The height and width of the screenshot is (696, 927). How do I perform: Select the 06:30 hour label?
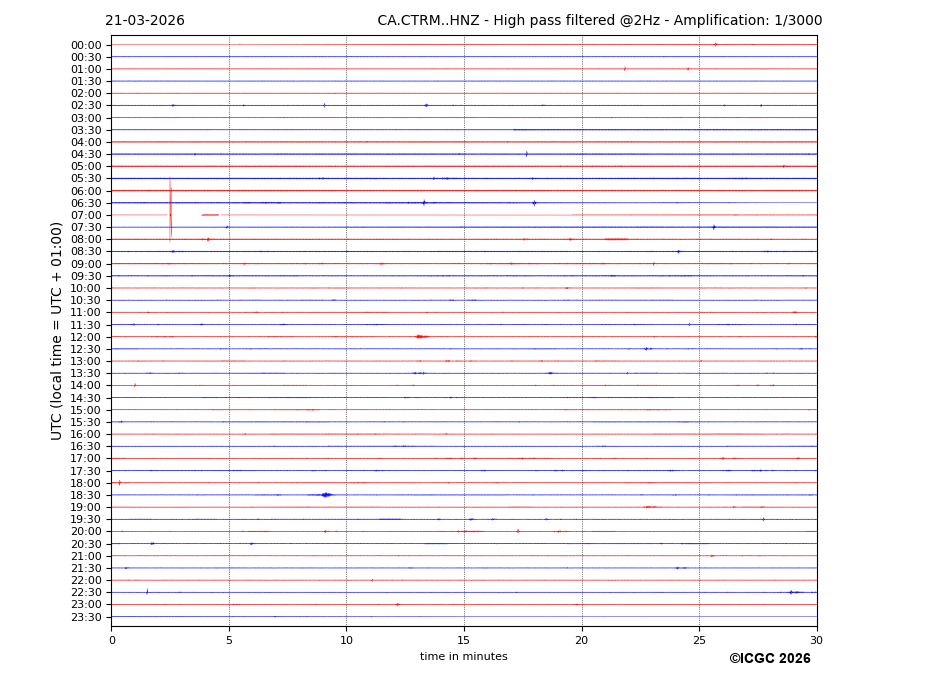86,203
